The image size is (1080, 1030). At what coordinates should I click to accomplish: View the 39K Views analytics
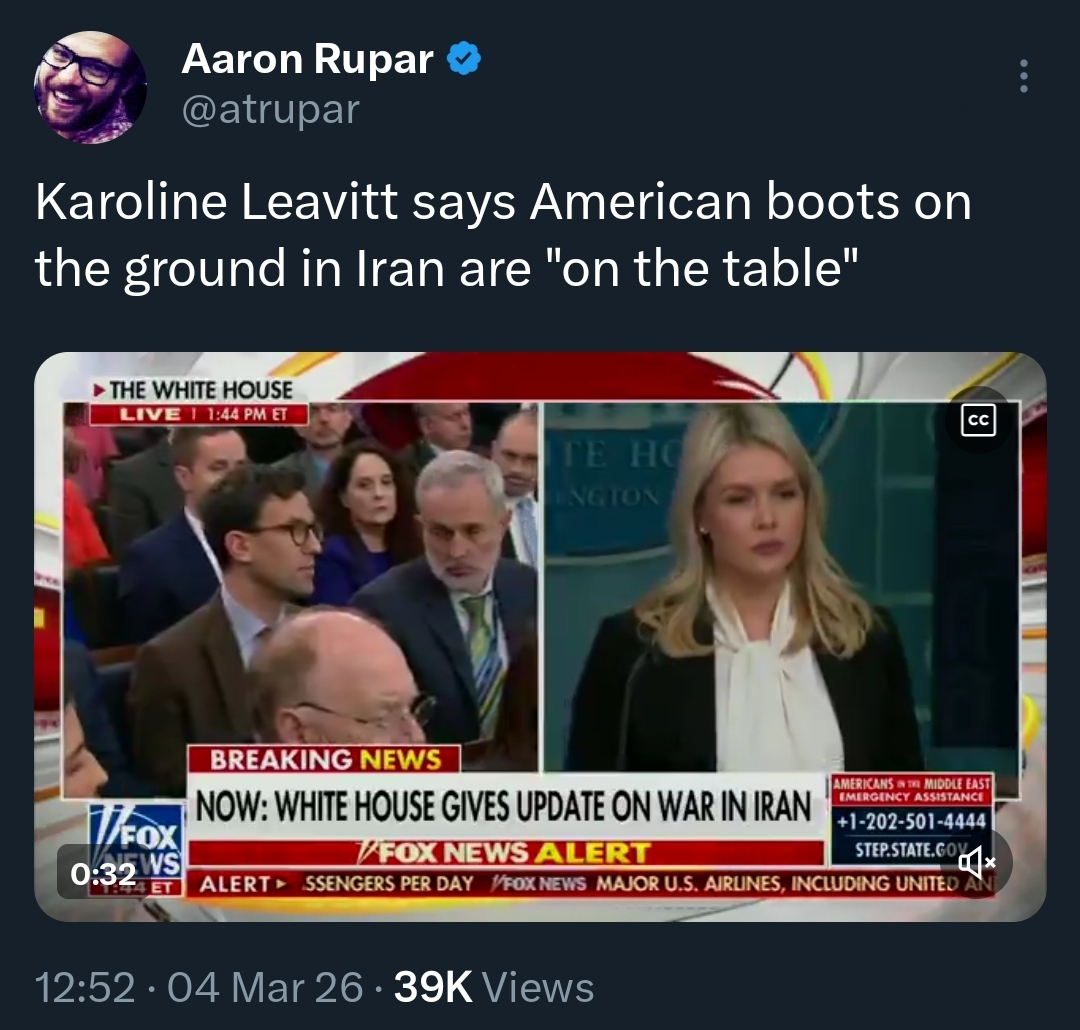pyautogui.click(x=493, y=987)
